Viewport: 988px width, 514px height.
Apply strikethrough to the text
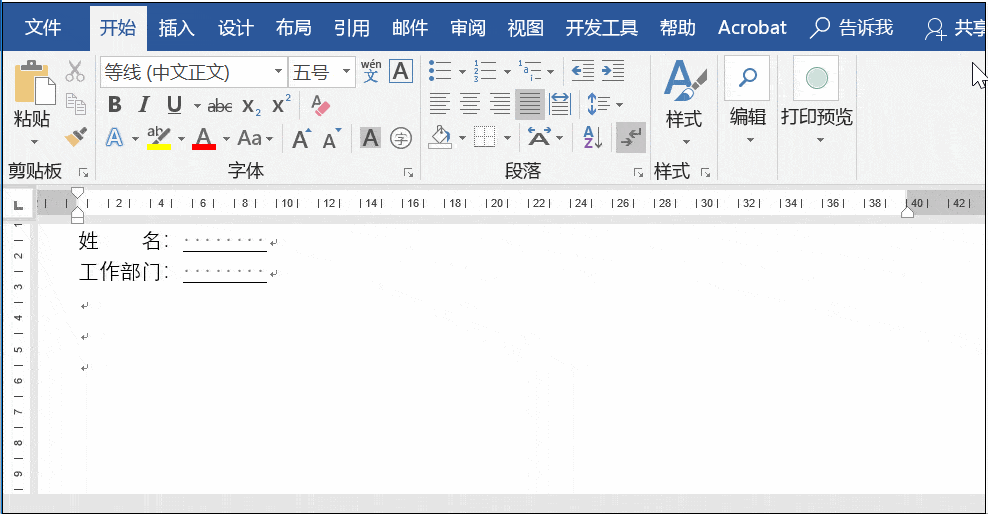pos(219,105)
